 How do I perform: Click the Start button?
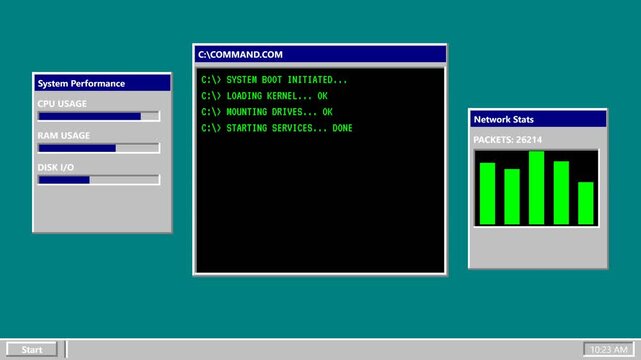point(32,349)
